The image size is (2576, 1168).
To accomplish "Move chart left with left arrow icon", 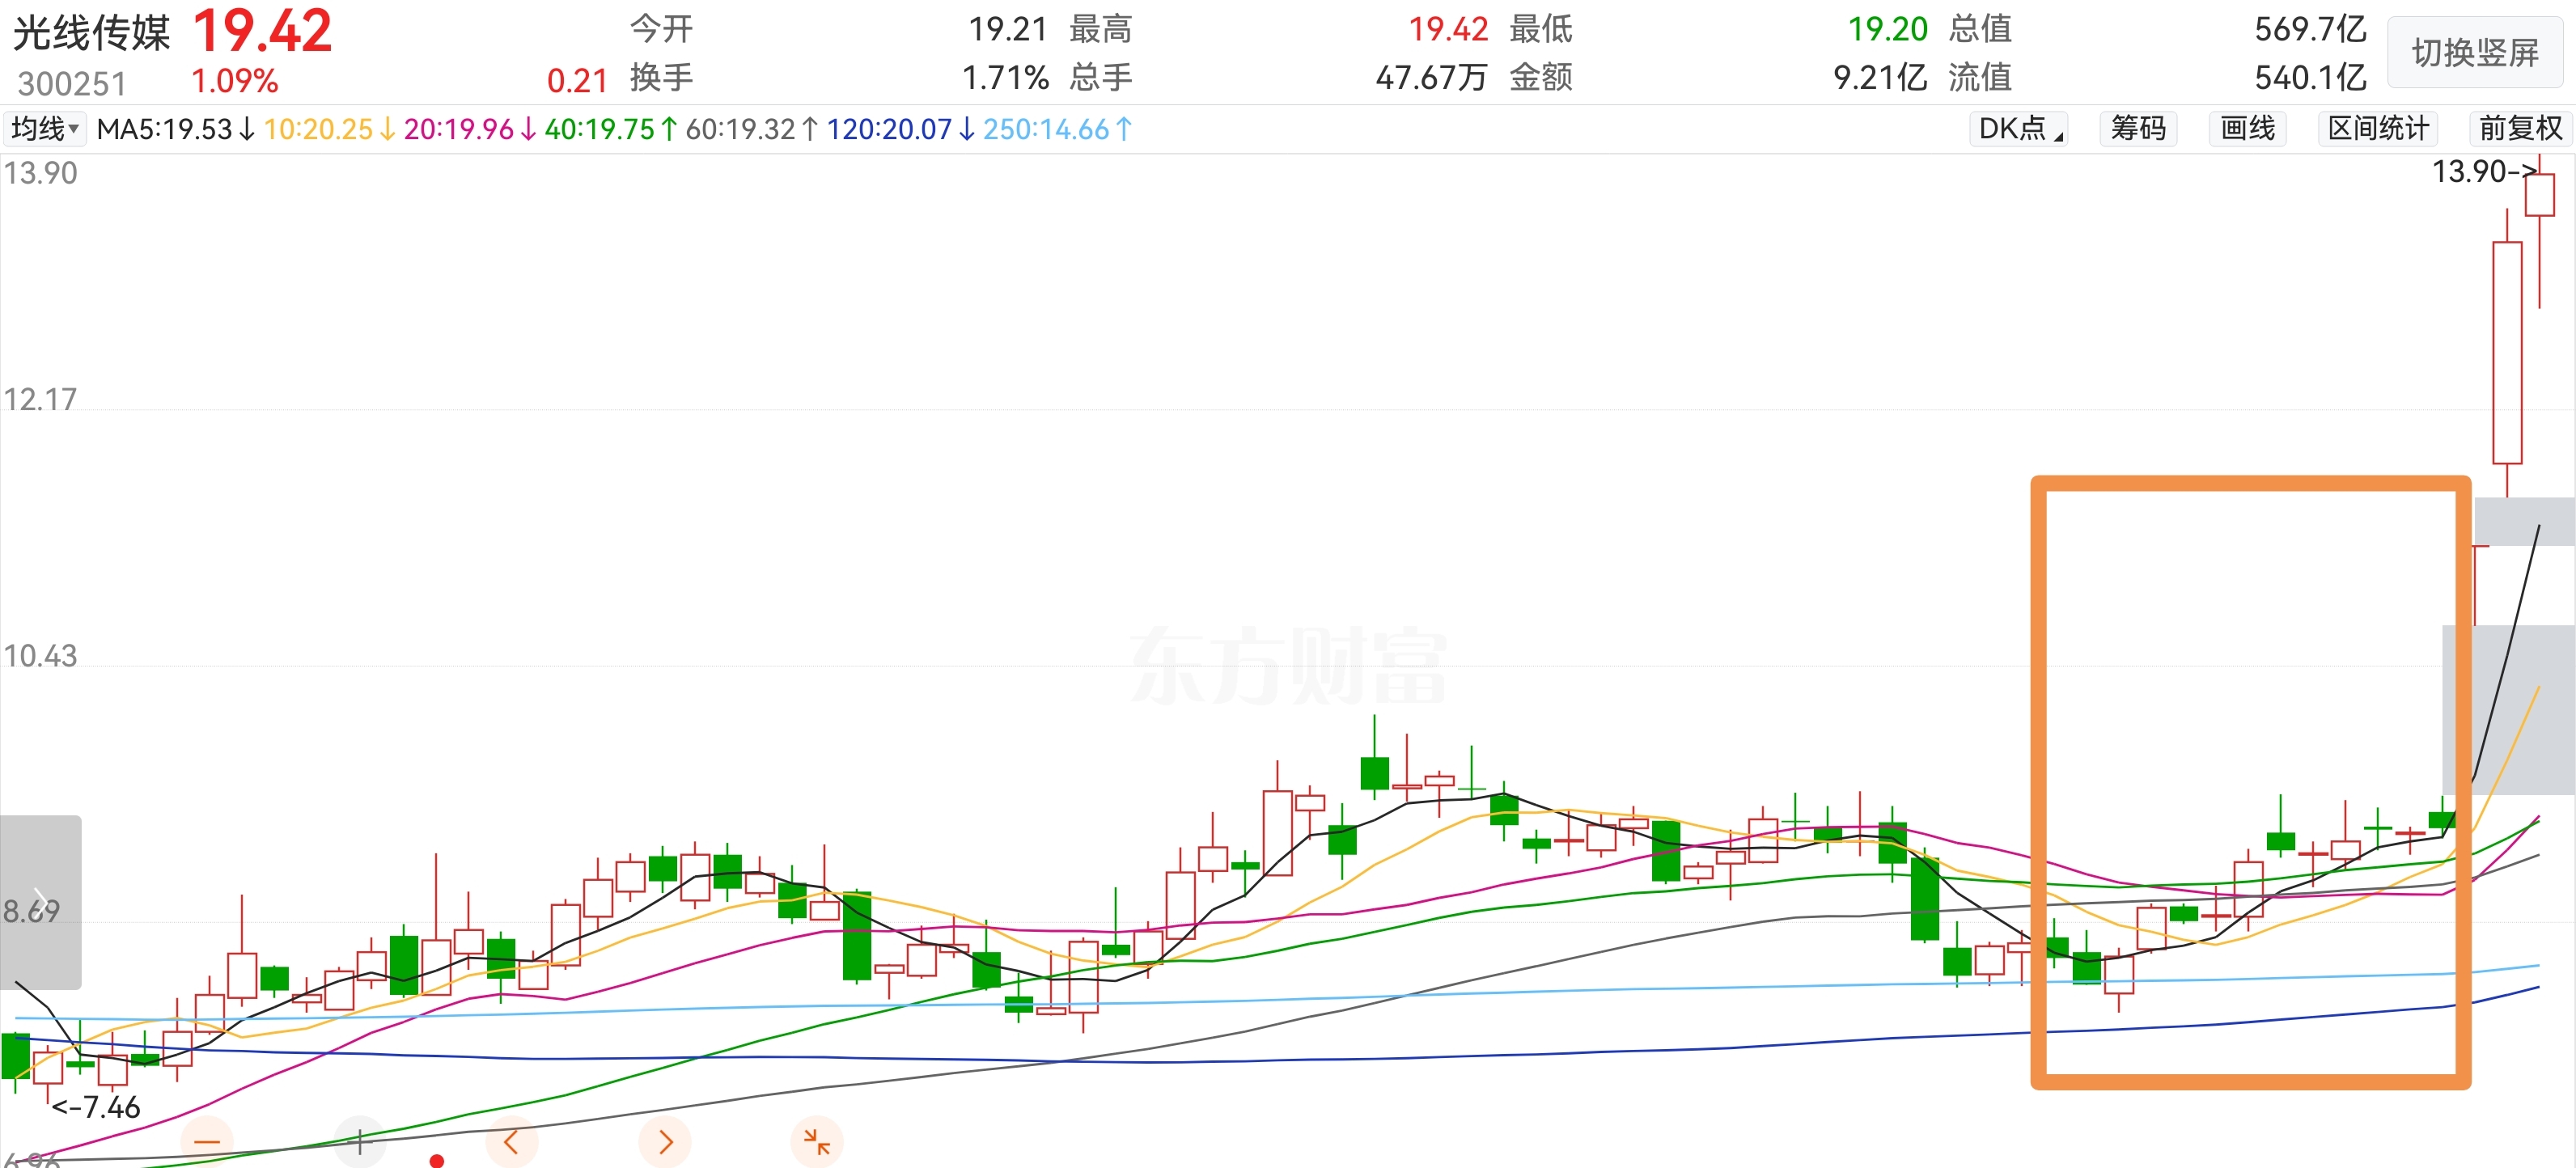I will pos(511,1142).
